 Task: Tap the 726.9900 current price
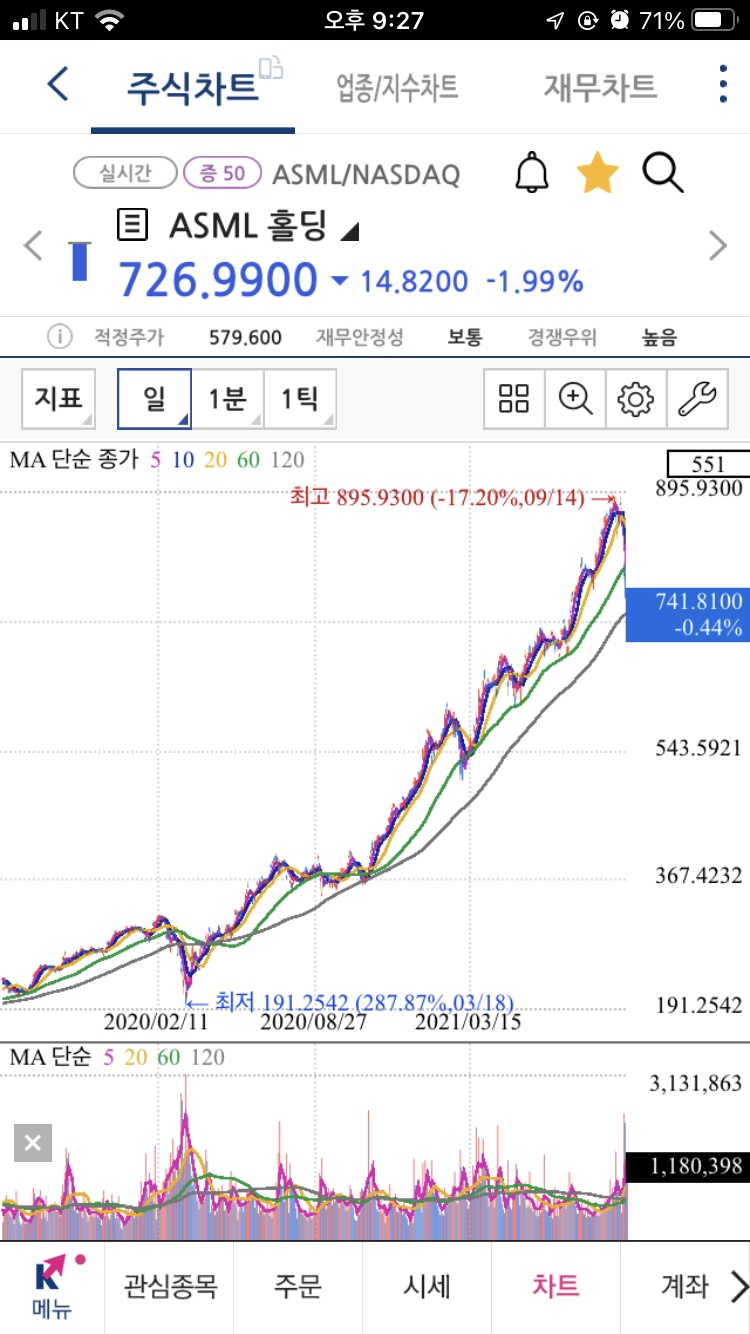coord(218,281)
